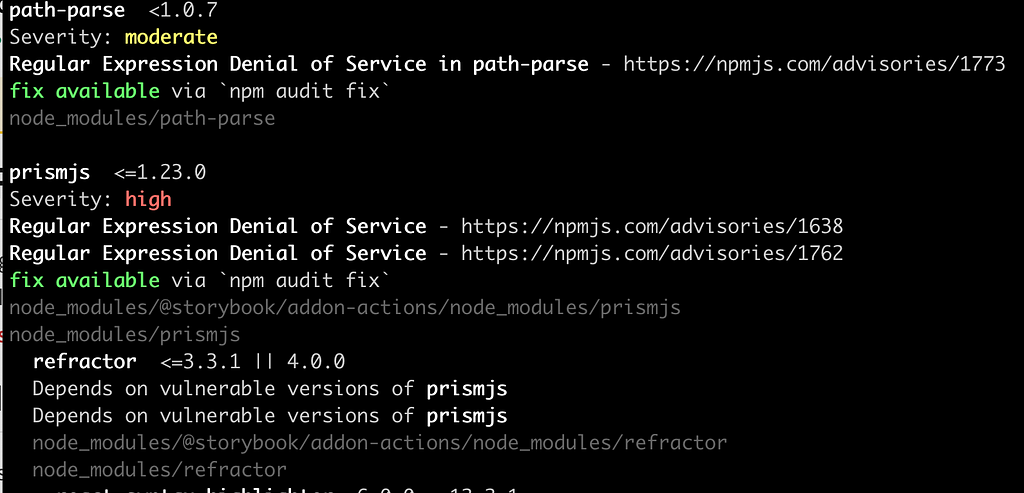Open the advisories/1638 URL link
The image size is (1024, 493).
[652, 227]
